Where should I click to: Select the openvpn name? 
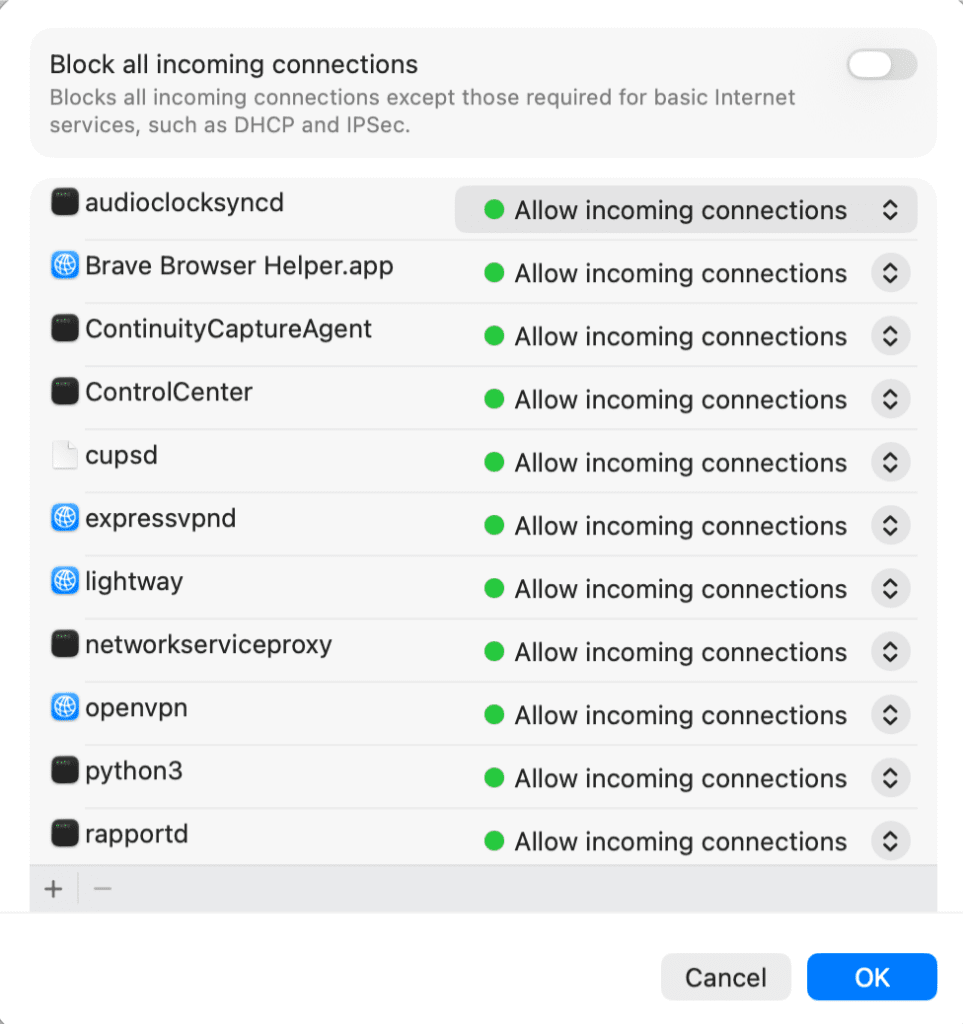[x=136, y=709]
